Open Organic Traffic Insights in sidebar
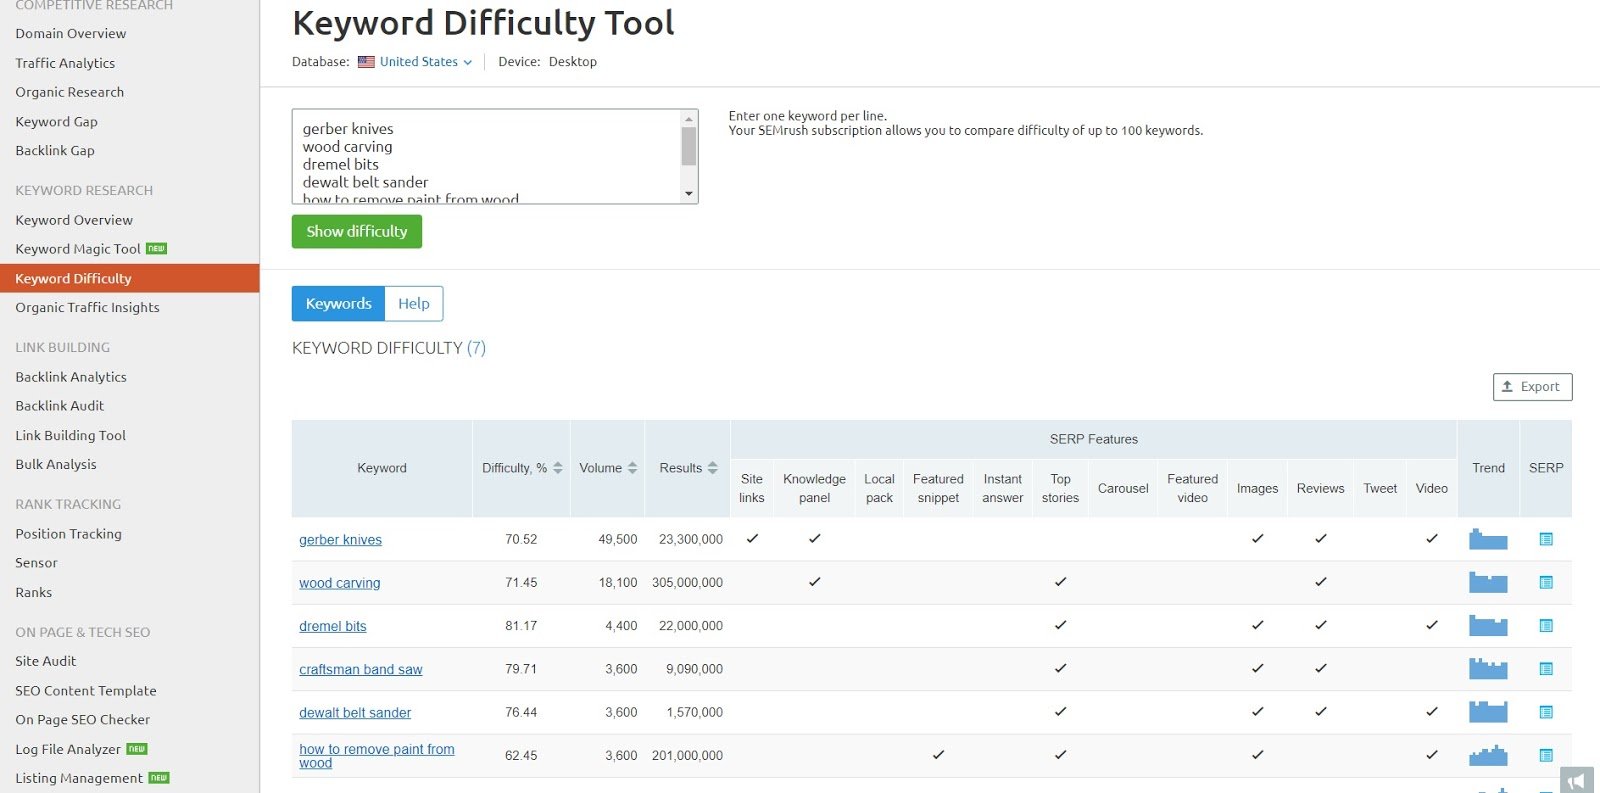 coord(87,308)
